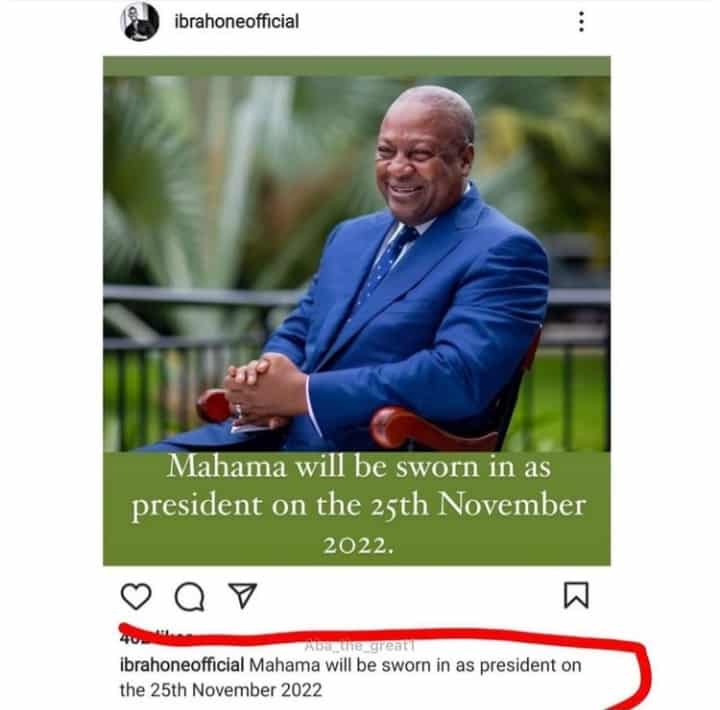Screen dimensions: 720x710
Task: Click the bold ibrahoneofficial name in caption
Action: point(182,665)
